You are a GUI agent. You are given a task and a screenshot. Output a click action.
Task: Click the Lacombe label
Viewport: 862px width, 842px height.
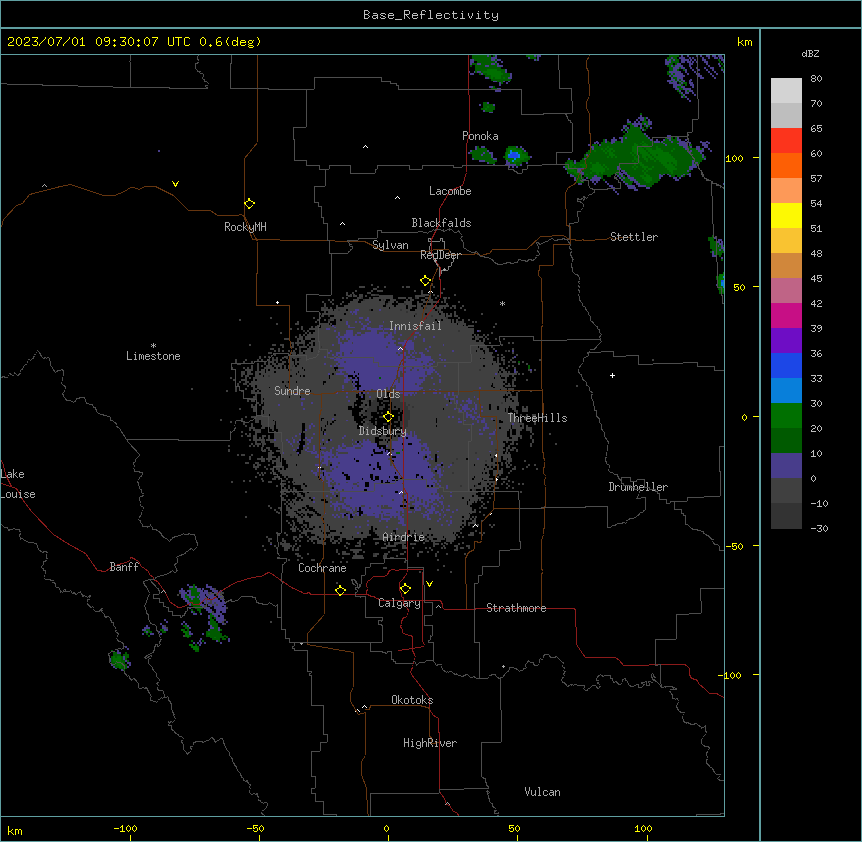pyautogui.click(x=450, y=191)
